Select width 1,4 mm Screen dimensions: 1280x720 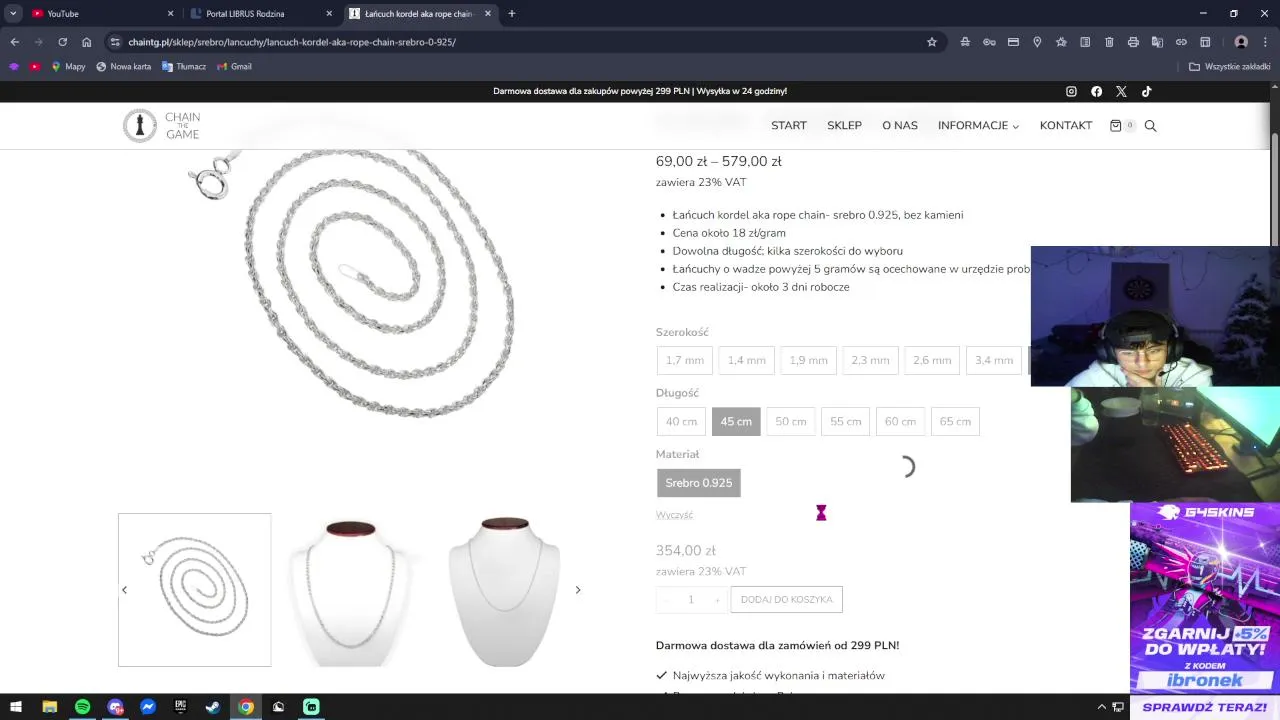click(747, 360)
